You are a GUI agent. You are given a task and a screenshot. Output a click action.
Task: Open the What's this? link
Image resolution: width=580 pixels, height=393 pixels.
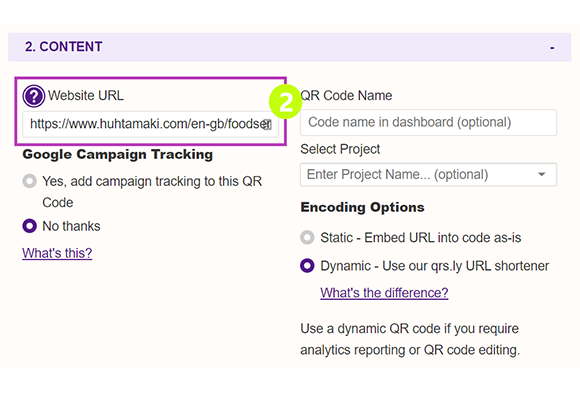coord(57,253)
